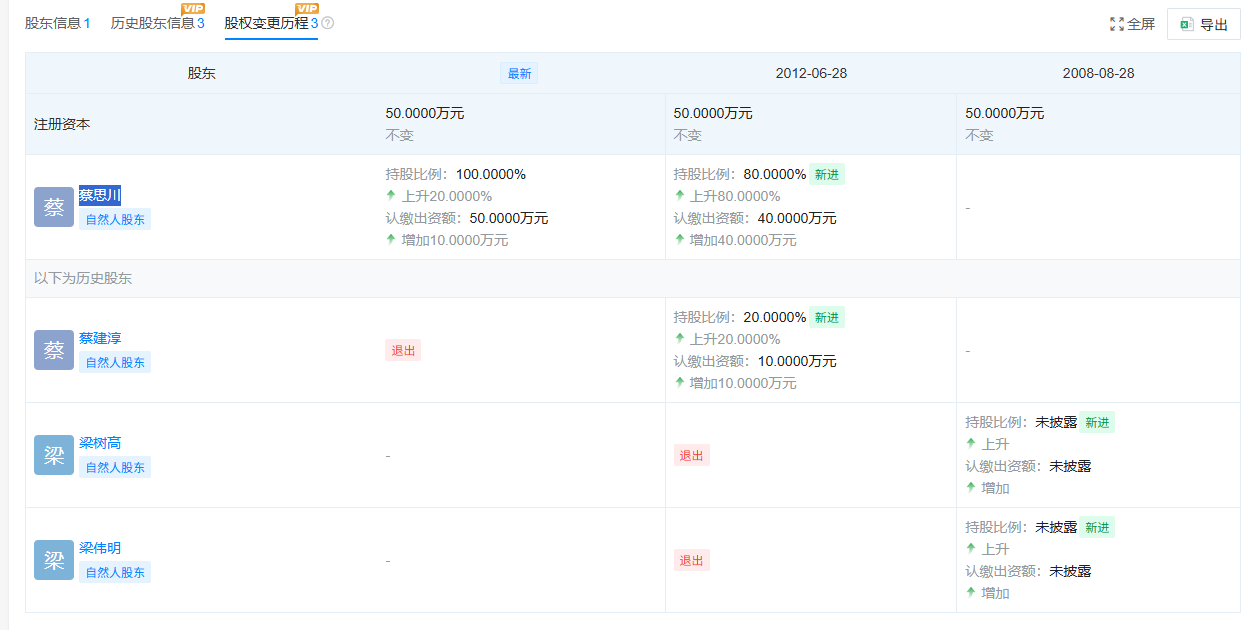Click 梁树高's avatar icon
This screenshot has height=630, width=1254.
pyautogui.click(x=53, y=455)
